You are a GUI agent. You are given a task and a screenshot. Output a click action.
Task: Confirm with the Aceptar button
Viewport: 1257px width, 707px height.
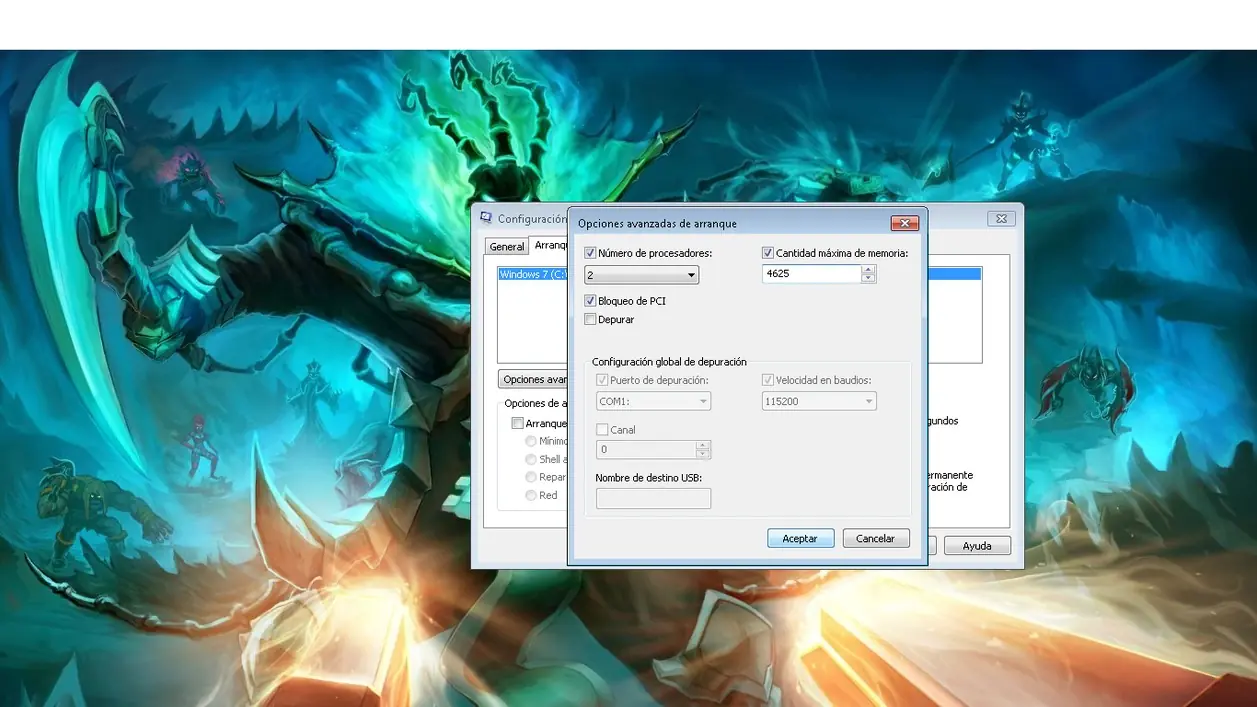point(800,538)
